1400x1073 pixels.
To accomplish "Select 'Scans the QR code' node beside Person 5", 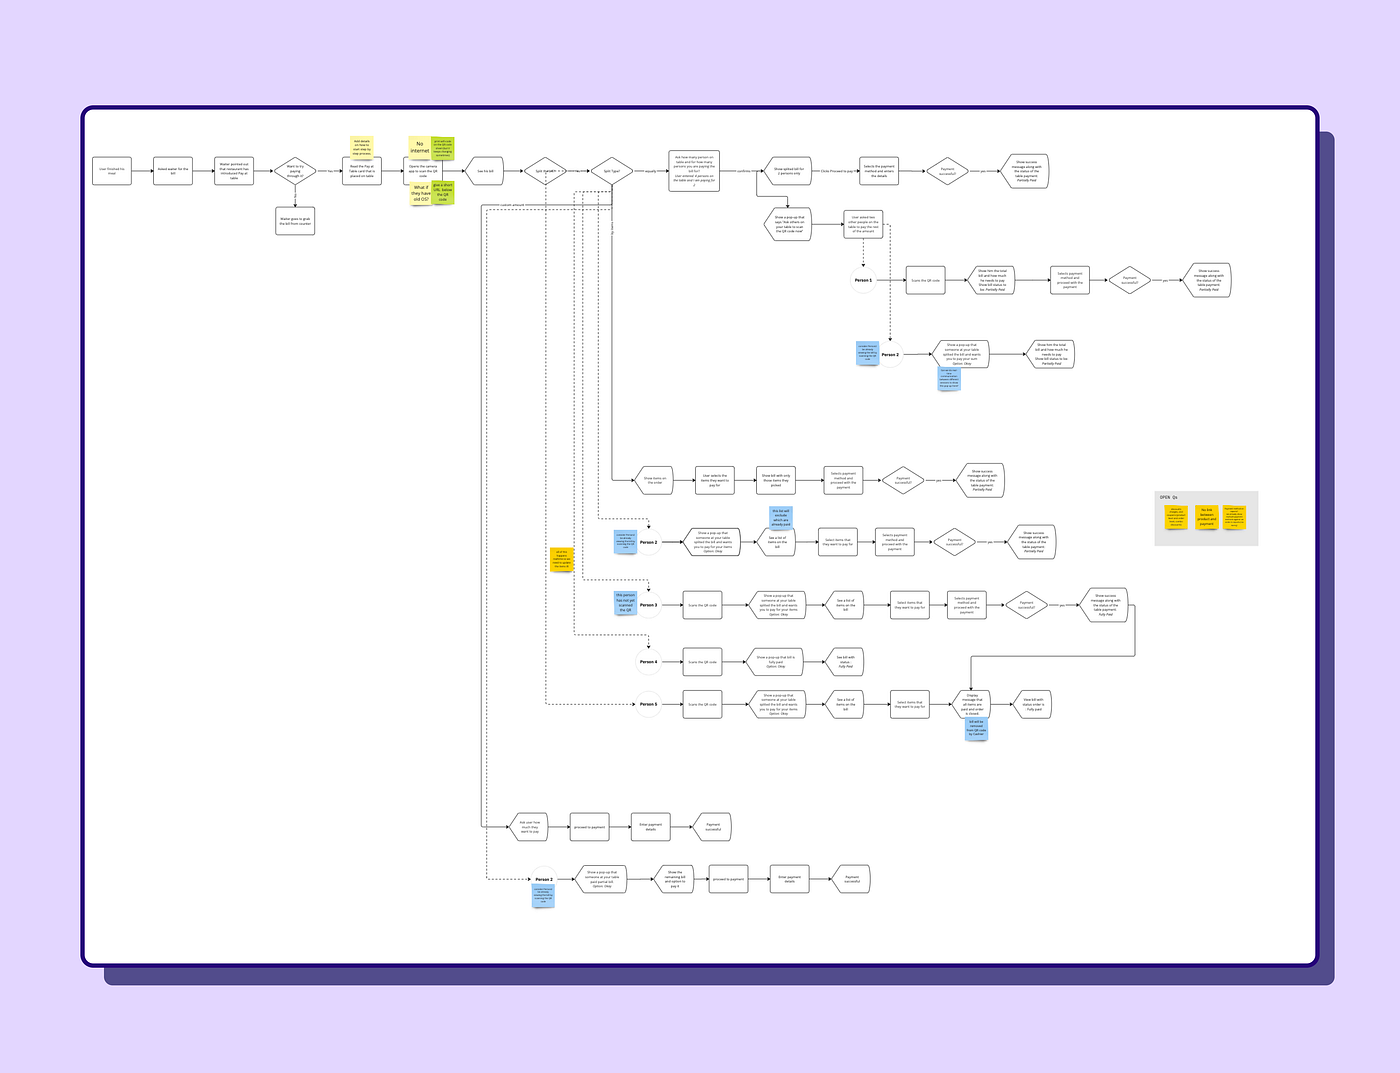I will click(x=702, y=704).
